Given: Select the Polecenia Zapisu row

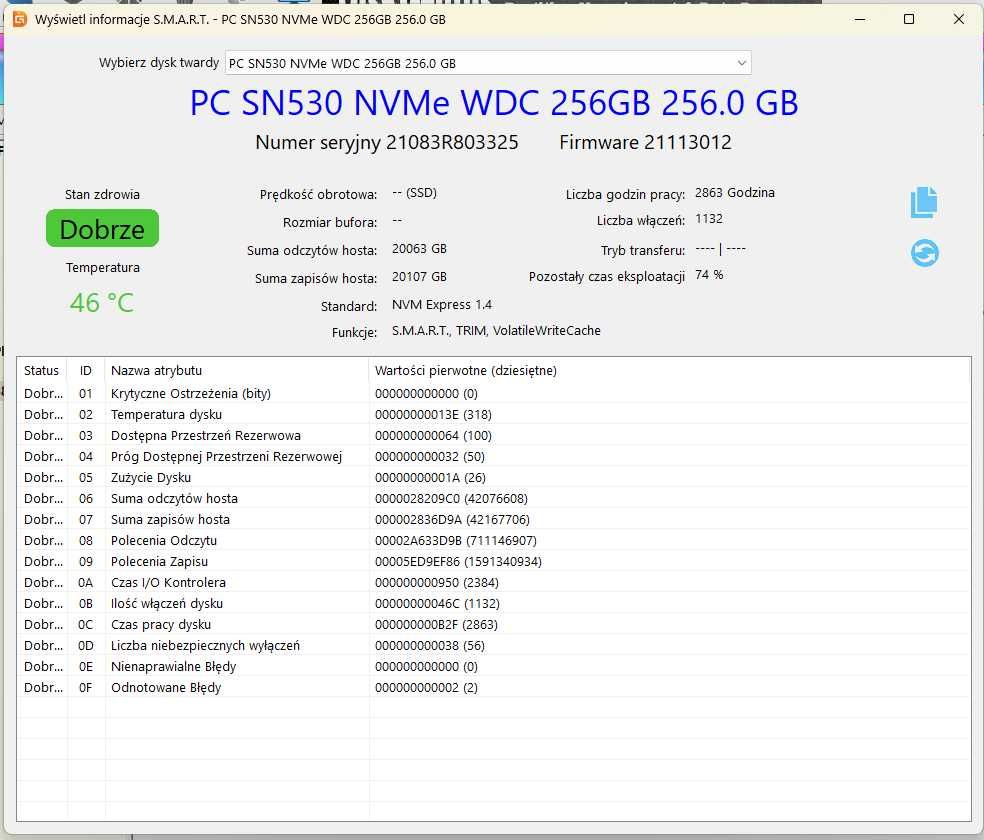Looking at the screenshot, I should coord(494,561).
